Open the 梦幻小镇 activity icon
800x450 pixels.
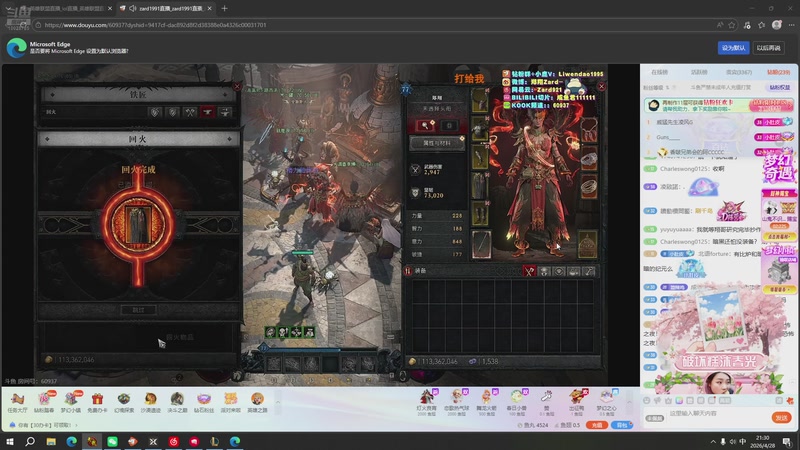tap(71, 402)
